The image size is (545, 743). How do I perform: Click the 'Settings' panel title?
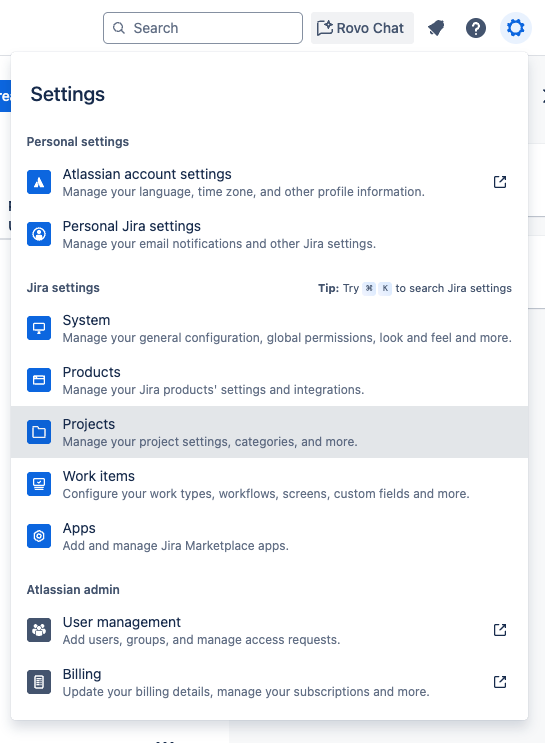68,94
